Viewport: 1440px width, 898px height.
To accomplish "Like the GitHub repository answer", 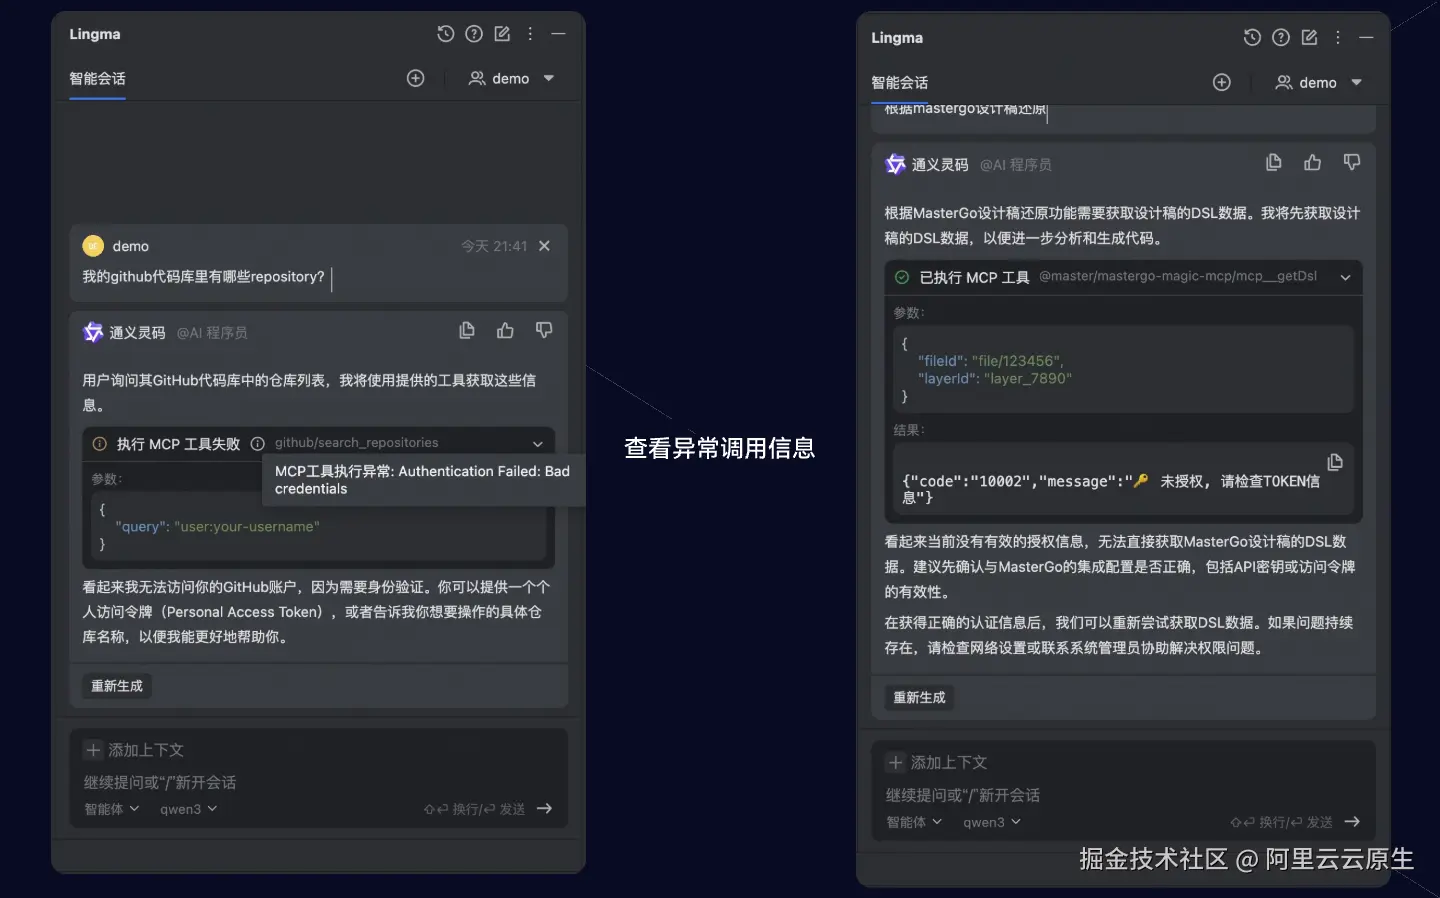I will point(505,330).
